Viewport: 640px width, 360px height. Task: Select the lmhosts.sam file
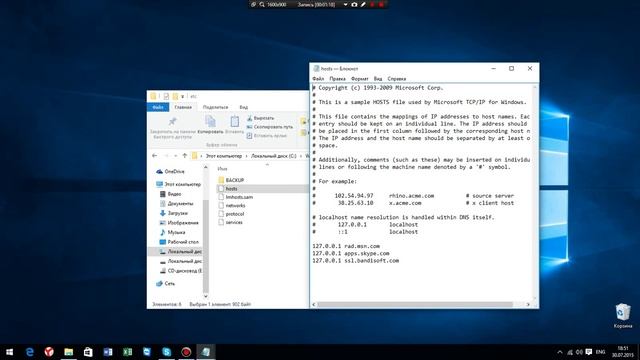point(239,197)
